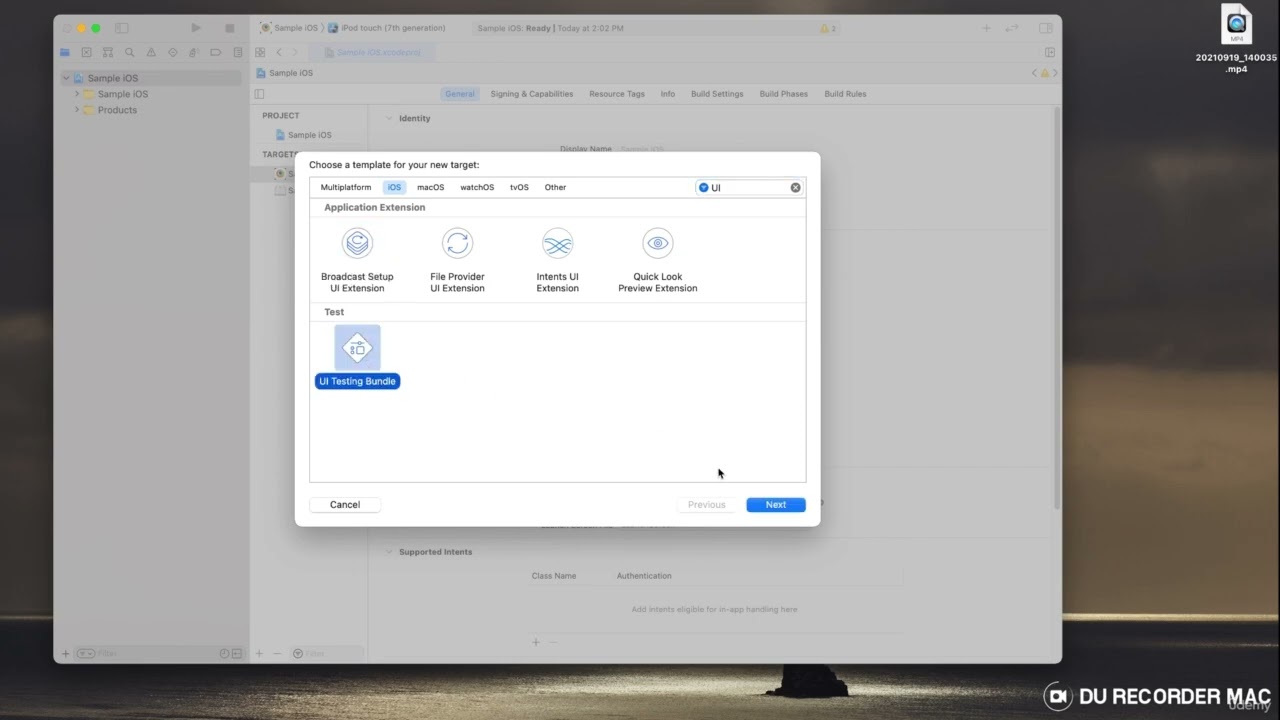Click the Stop button in Xcode toolbar
This screenshot has width=1280, height=720.
point(230,28)
